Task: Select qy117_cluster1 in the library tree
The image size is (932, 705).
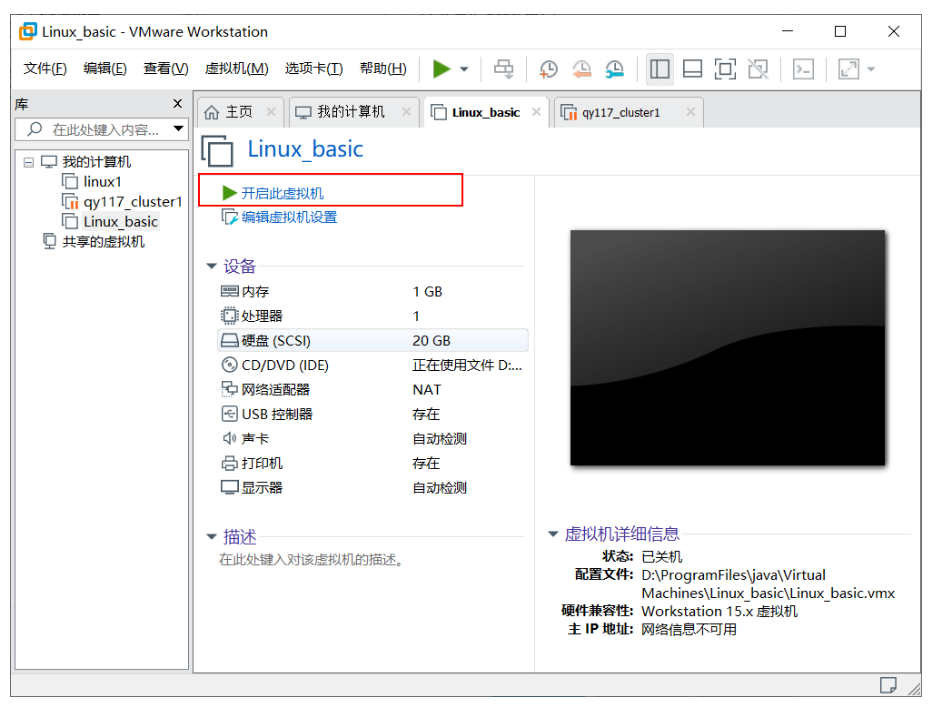Action: pyautogui.click(x=132, y=202)
